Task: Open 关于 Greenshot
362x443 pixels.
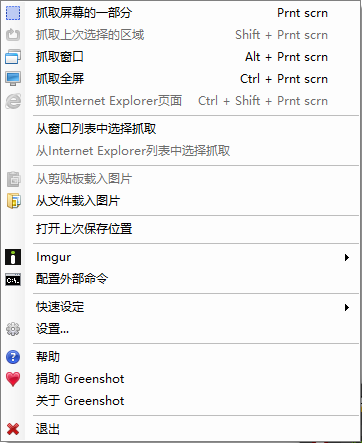Action: (181, 401)
